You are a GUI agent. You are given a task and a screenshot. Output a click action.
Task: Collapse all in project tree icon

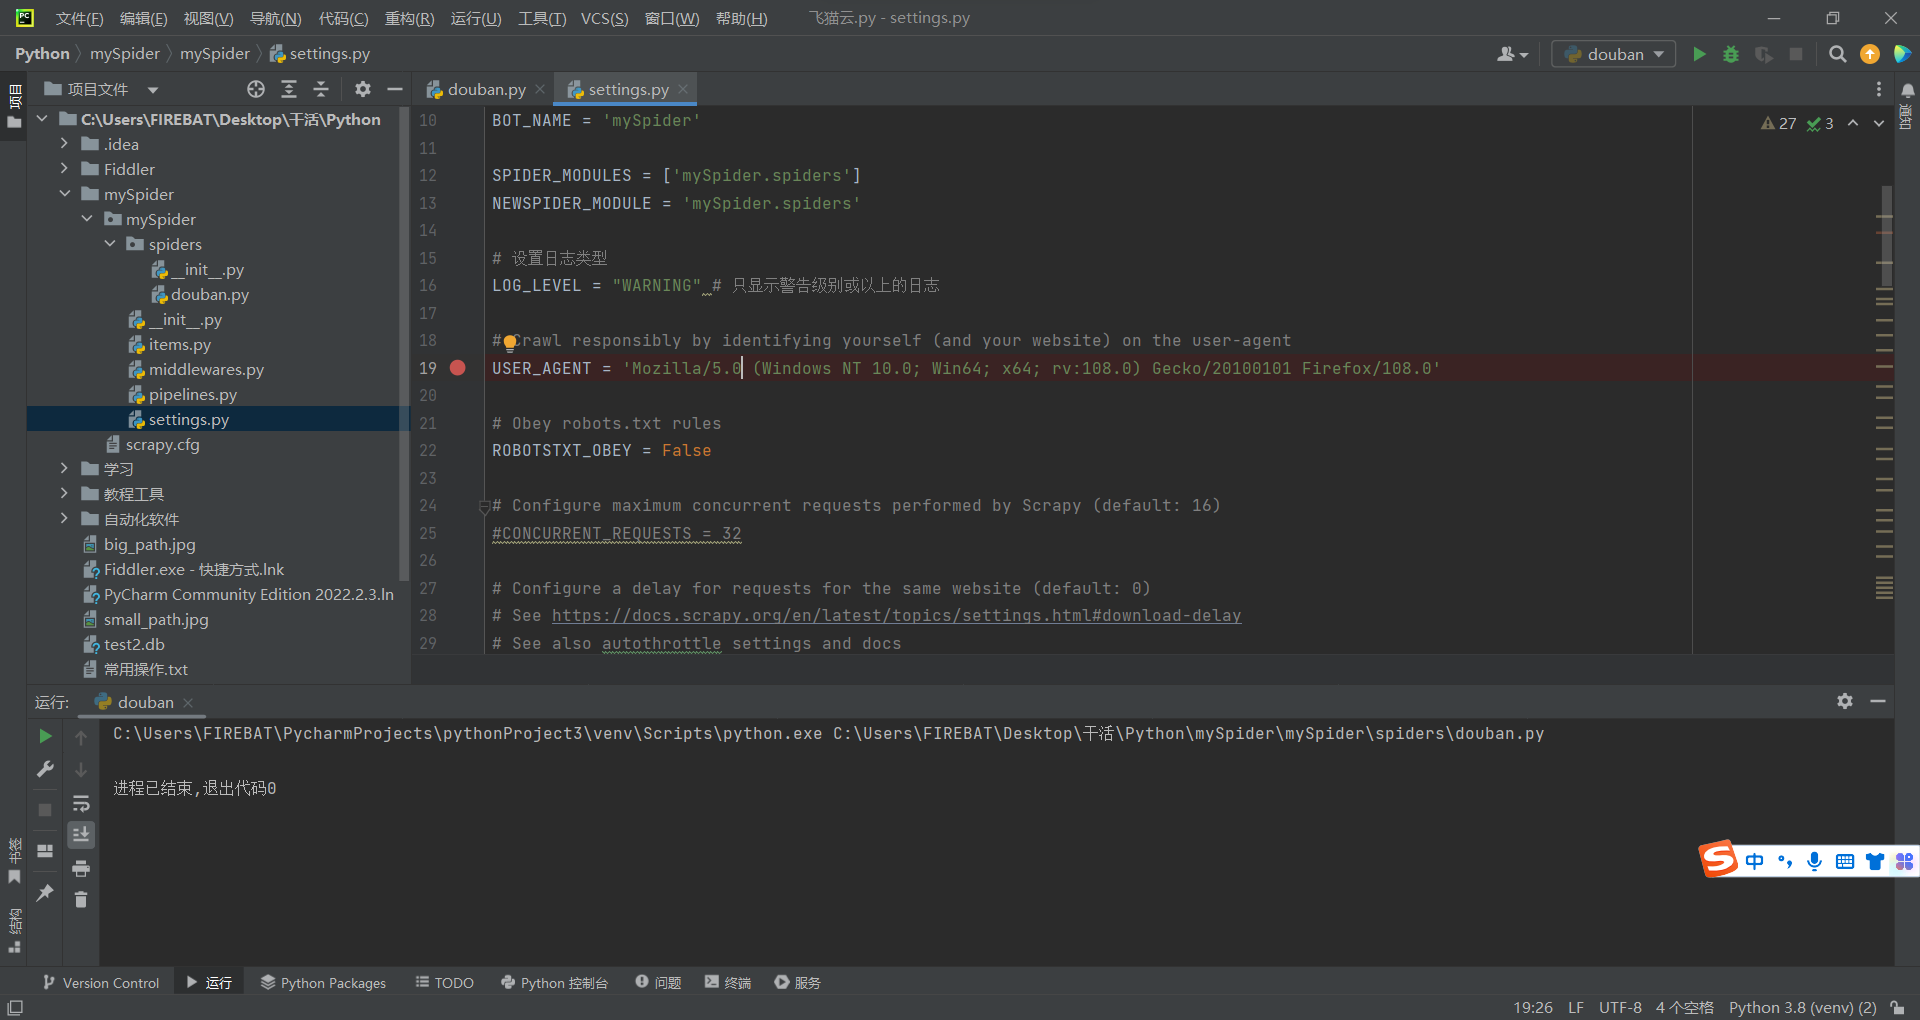(x=321, y=89)
